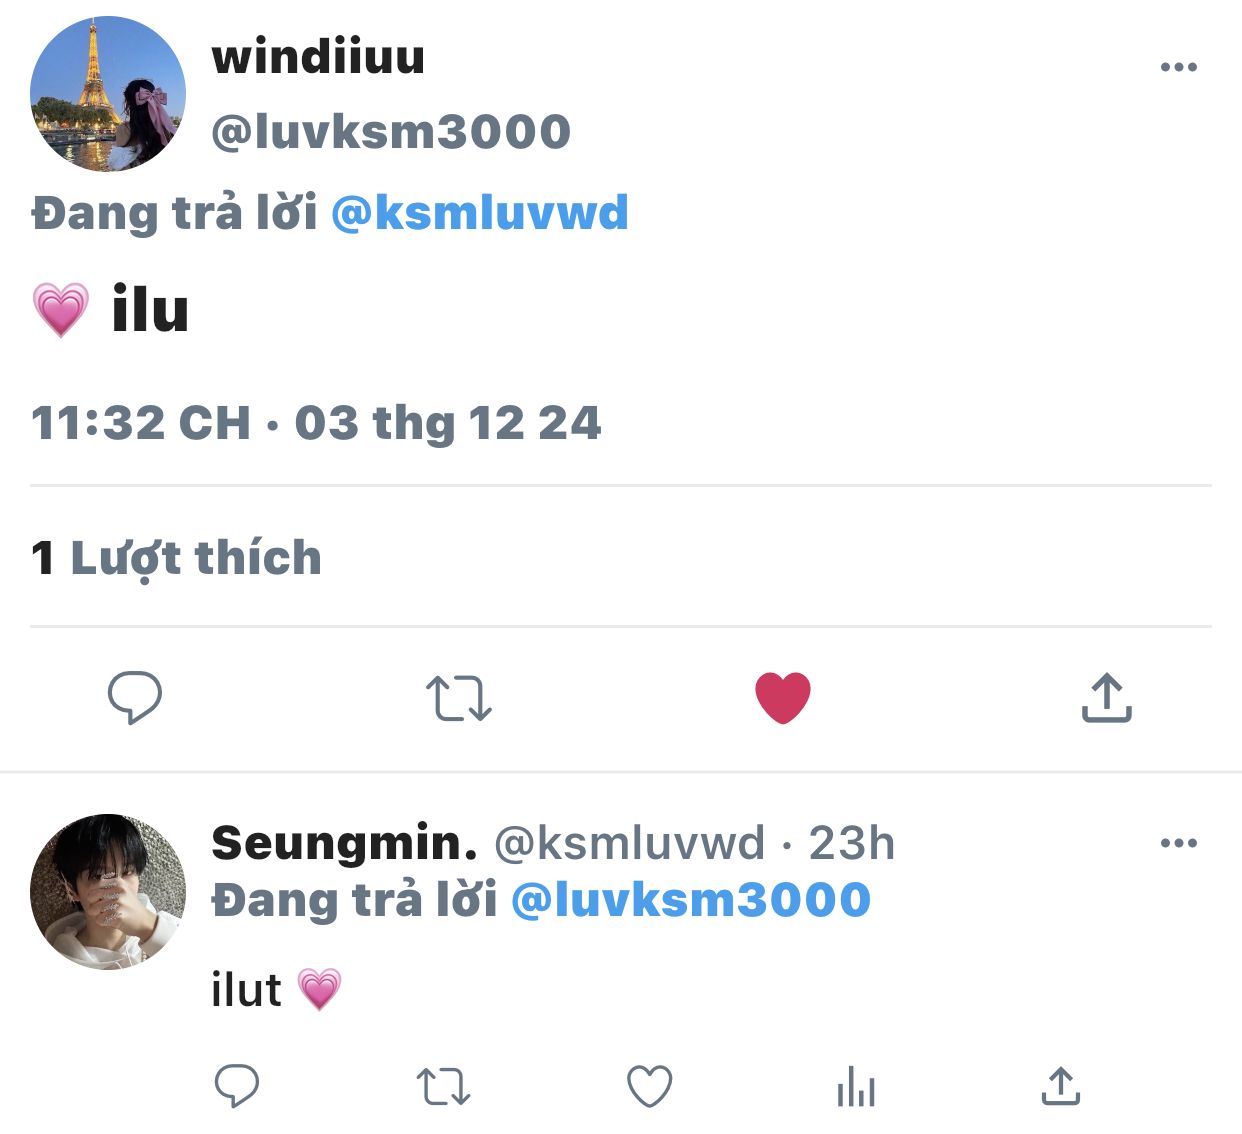View analytics of Seungmin's reply
Viewport: 1242px width, 1134px height.
pos(856,1086)
